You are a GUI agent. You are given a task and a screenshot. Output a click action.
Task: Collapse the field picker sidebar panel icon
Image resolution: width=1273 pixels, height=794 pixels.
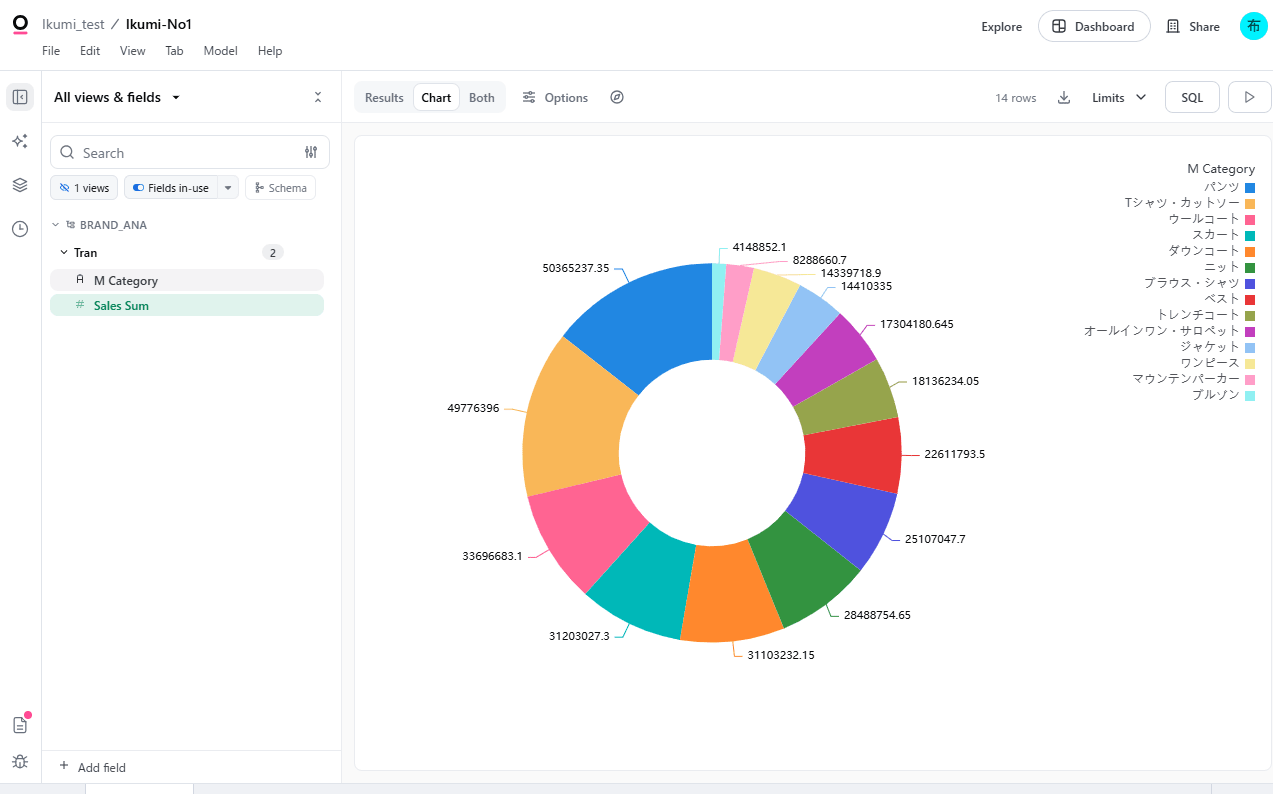pyautogui.click(x=20, y=97)
